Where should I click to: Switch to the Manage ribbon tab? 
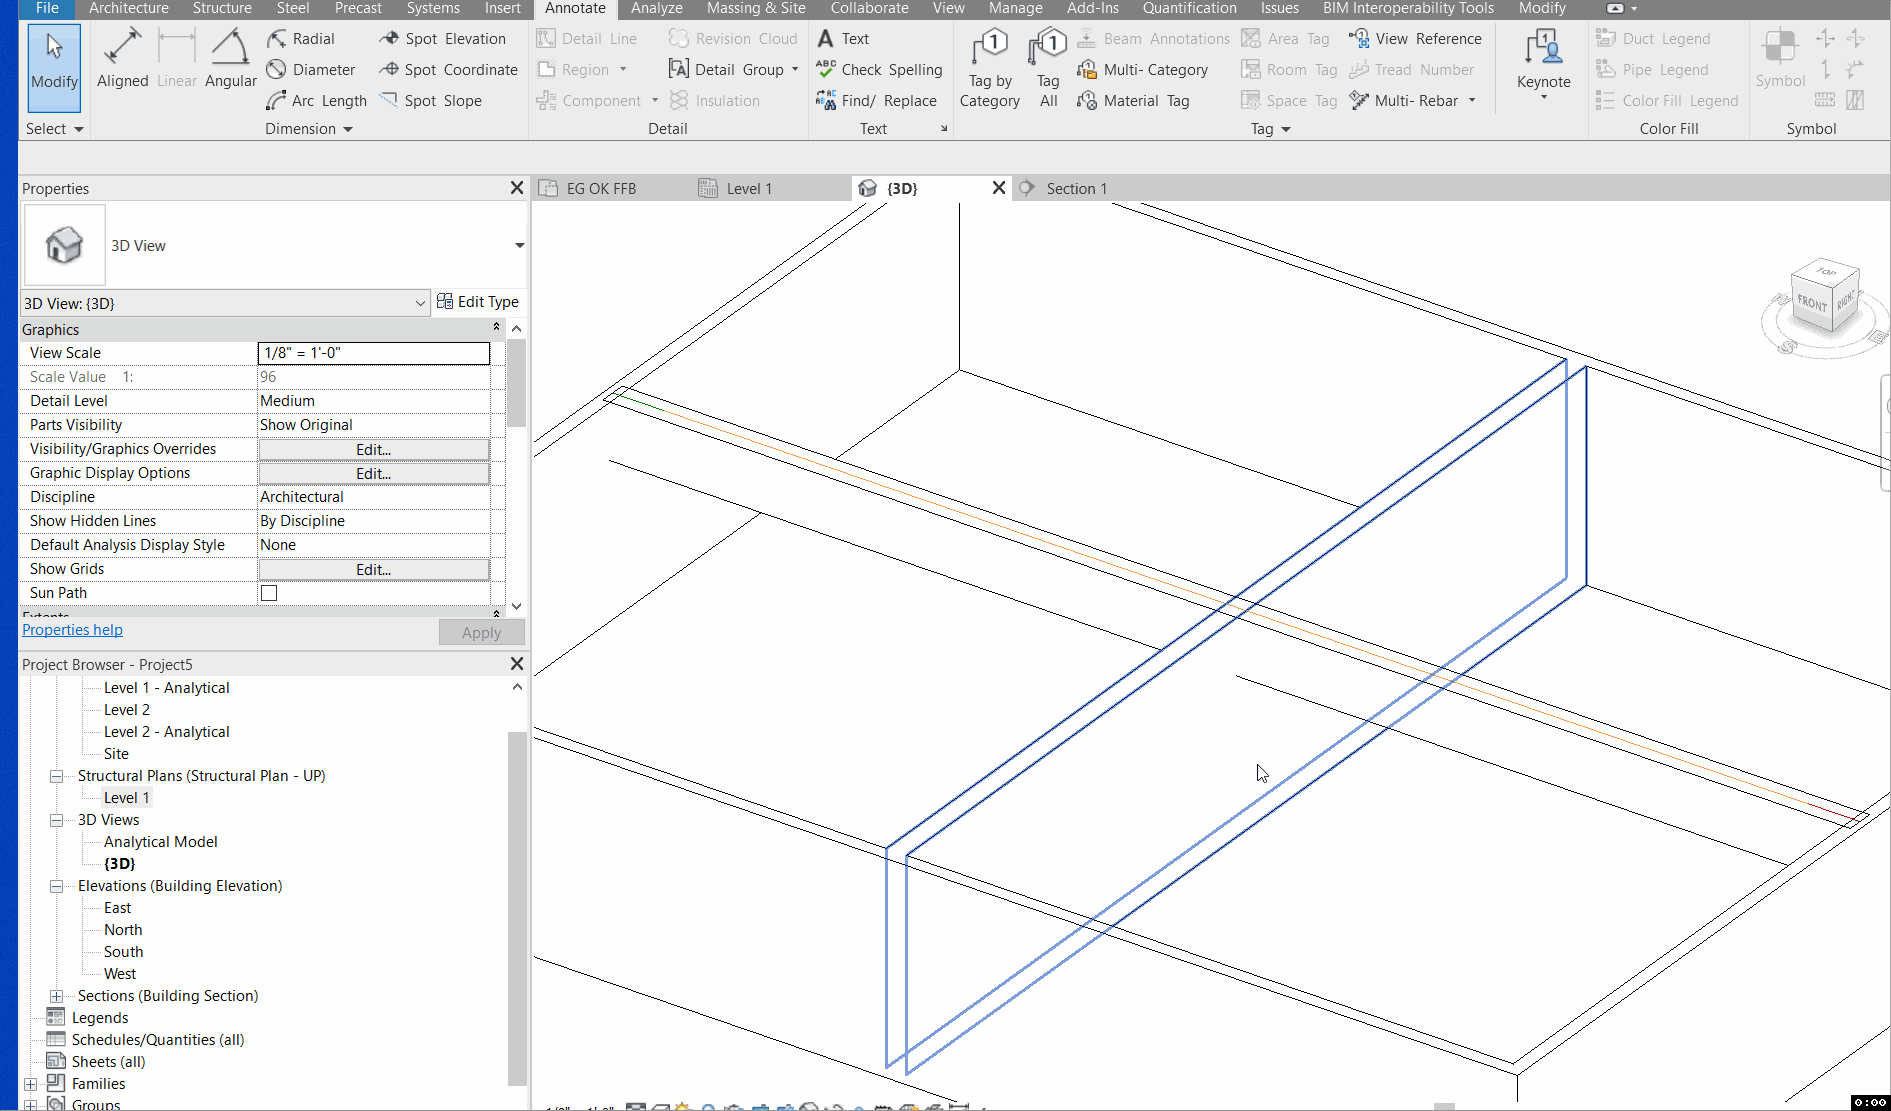pos(1015,8)
